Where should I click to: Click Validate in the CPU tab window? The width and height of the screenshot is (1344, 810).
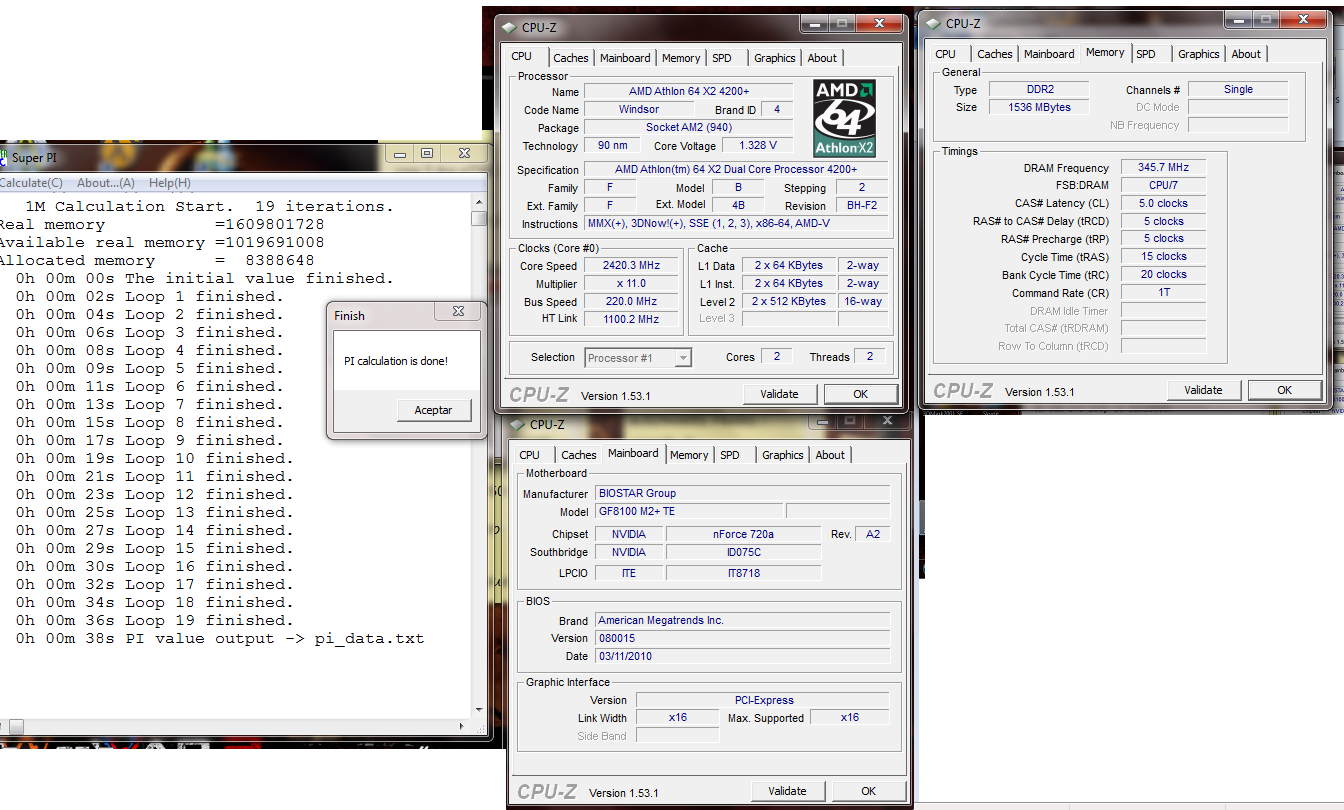click(780, 394)
